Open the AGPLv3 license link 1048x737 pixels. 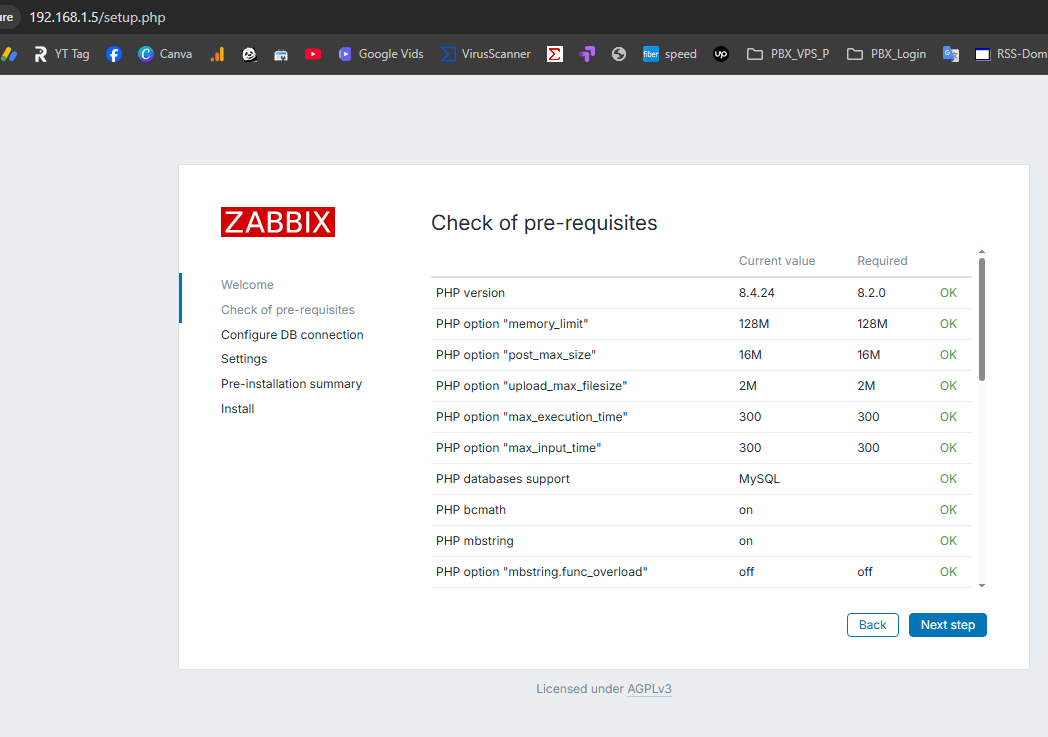649,689
